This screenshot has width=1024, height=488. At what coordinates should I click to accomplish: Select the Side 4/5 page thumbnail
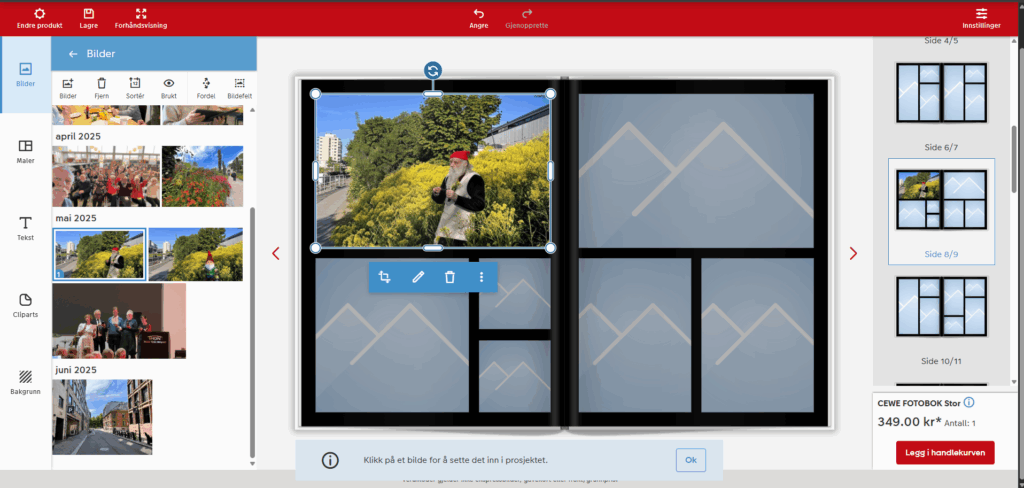[941, 93]
